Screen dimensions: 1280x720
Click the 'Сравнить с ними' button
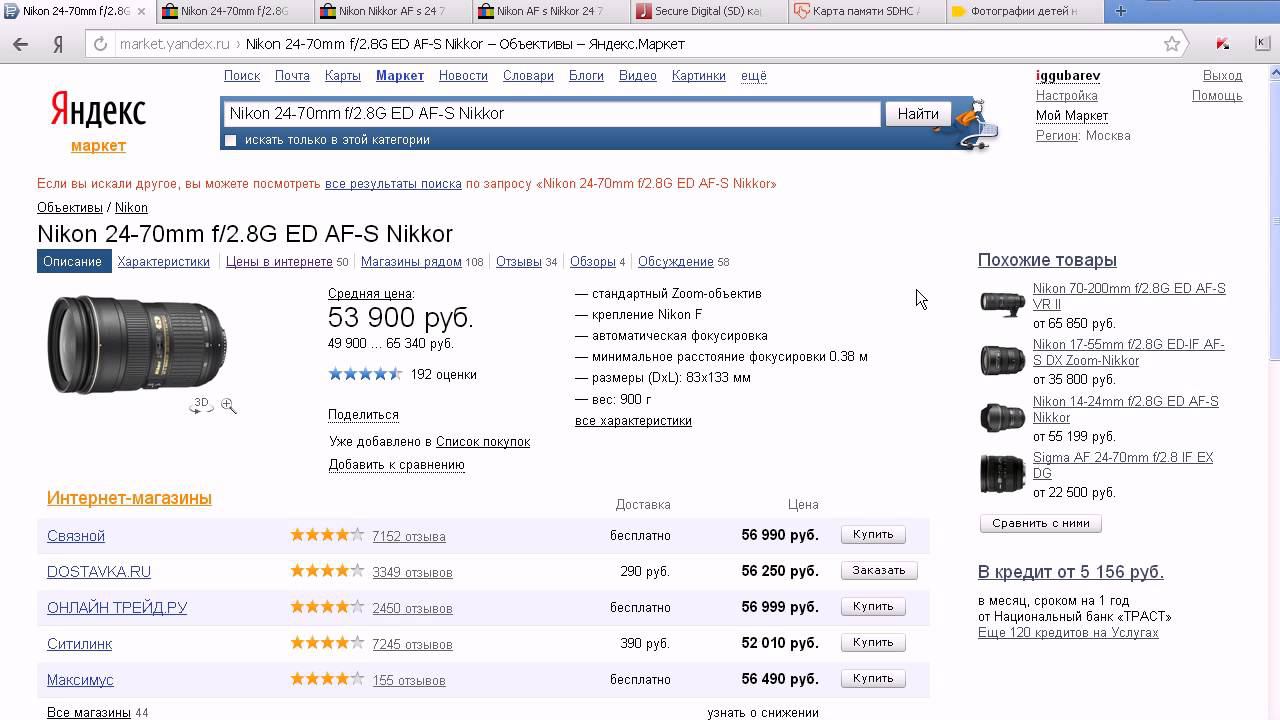coord(1041,523)
